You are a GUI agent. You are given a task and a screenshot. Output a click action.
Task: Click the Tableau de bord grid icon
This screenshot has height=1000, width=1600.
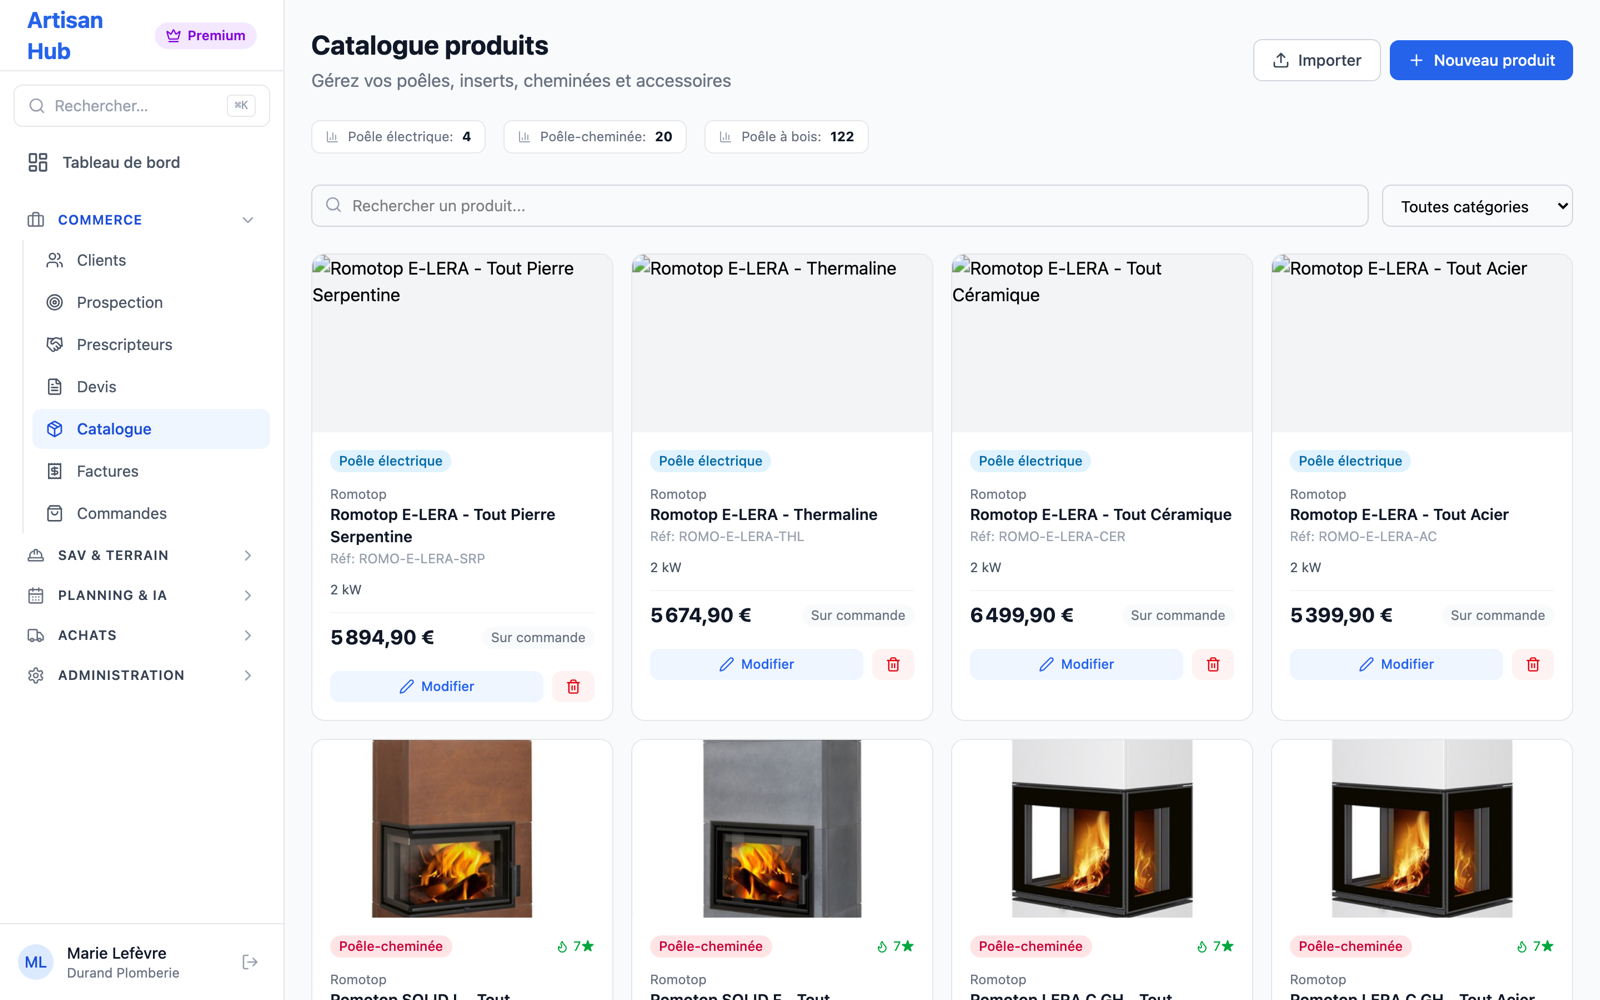(38, 162)
